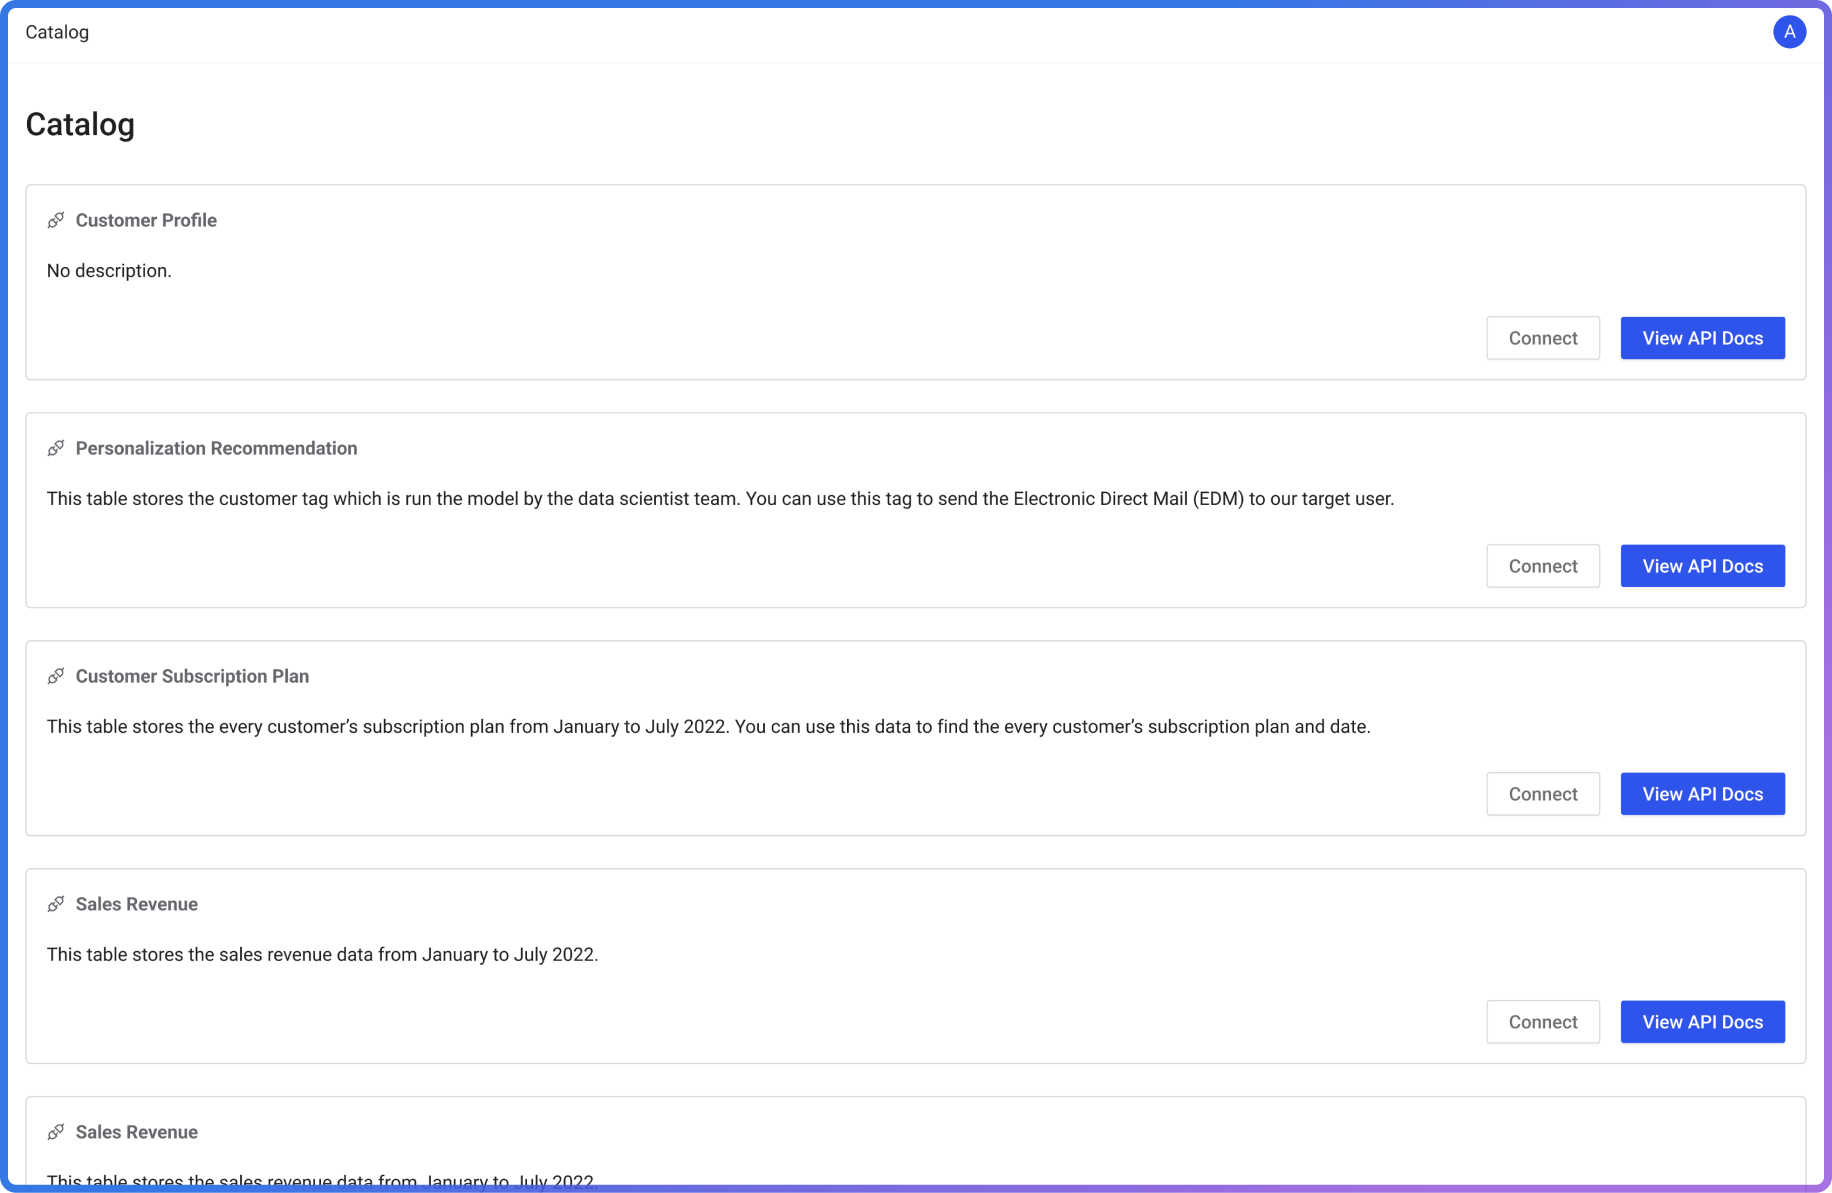
Task: Select the Customer Subscription Plan title
Action: (x=192, y=676)
